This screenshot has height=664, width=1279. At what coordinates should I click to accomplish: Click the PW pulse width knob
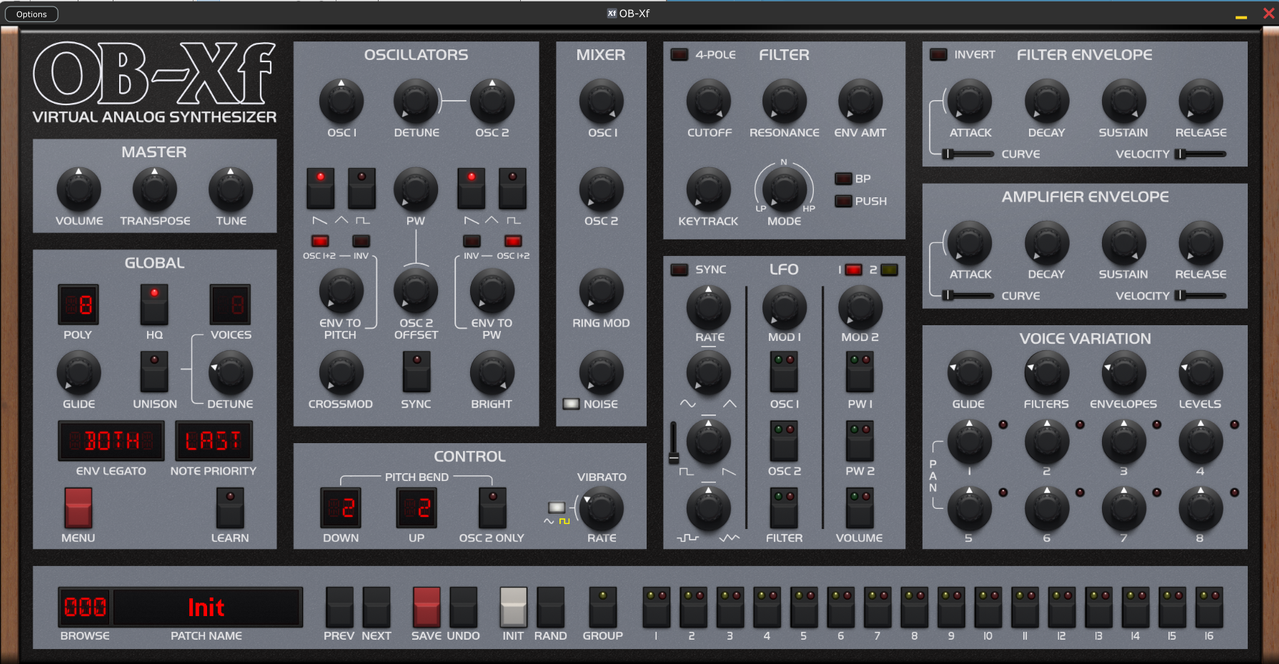(416, 189)
